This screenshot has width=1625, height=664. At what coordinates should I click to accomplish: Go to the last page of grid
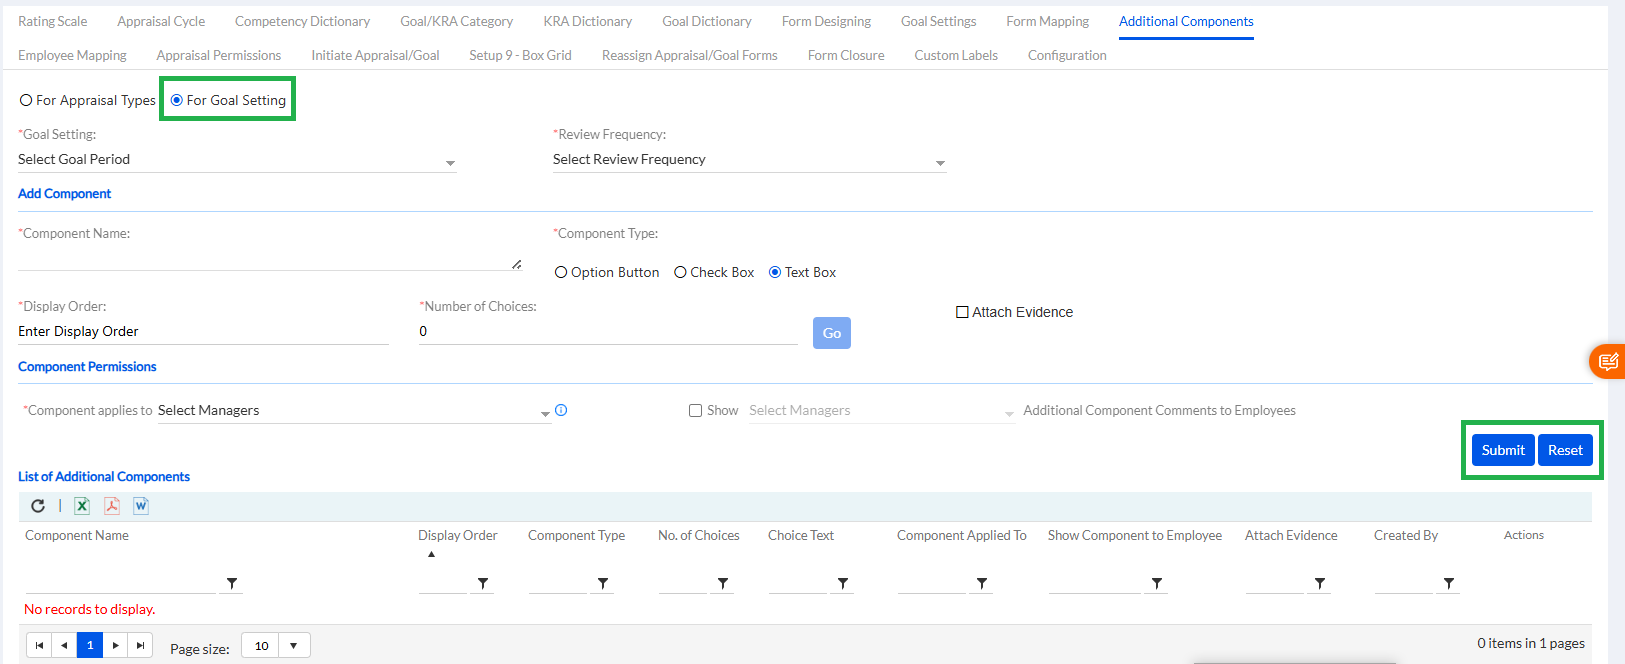pyautogui.click(x=141, y=646)
